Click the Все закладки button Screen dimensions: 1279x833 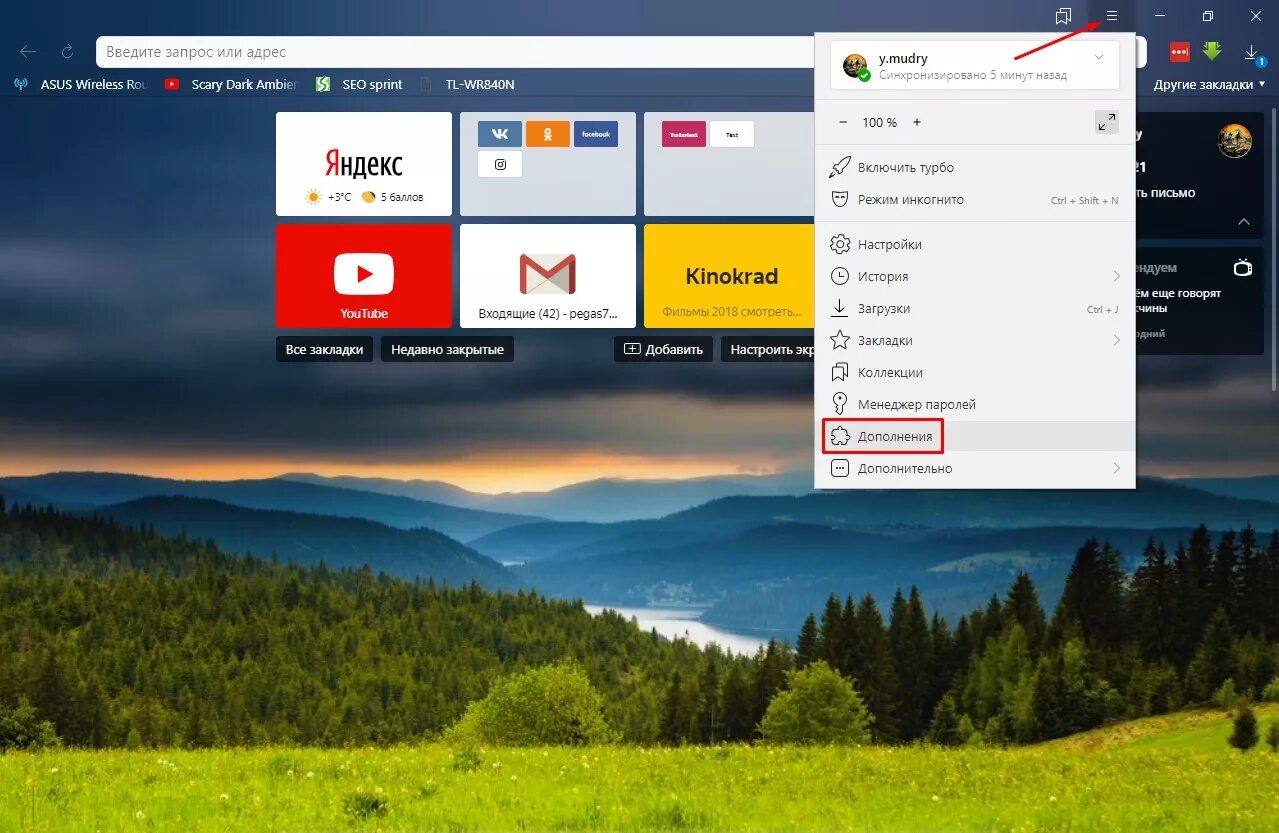coord(325,349)
